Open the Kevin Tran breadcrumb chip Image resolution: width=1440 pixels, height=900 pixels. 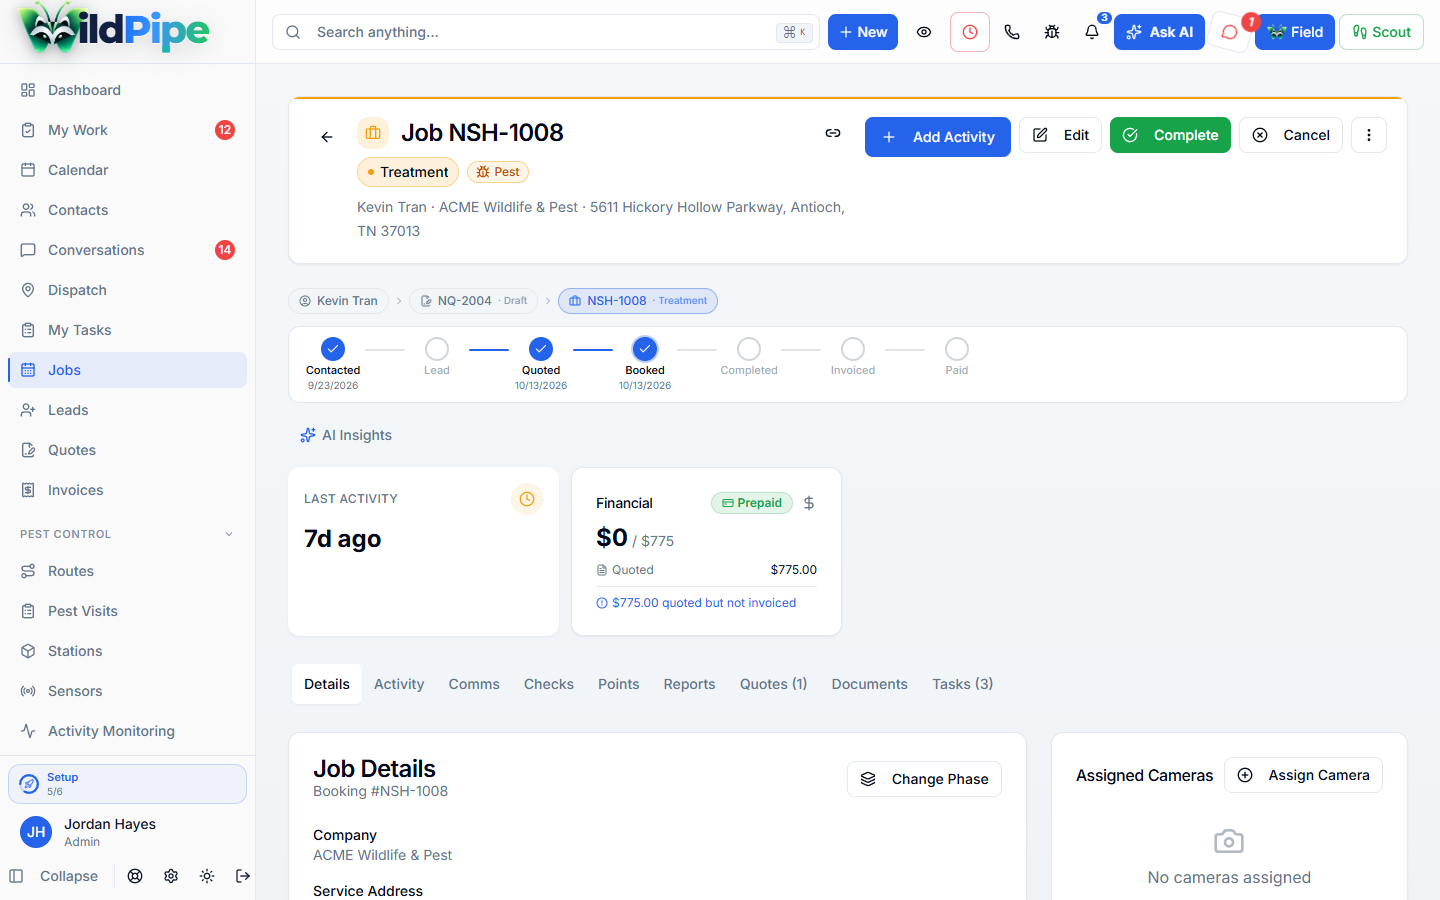pyautogui.click(x=339, y=301)
